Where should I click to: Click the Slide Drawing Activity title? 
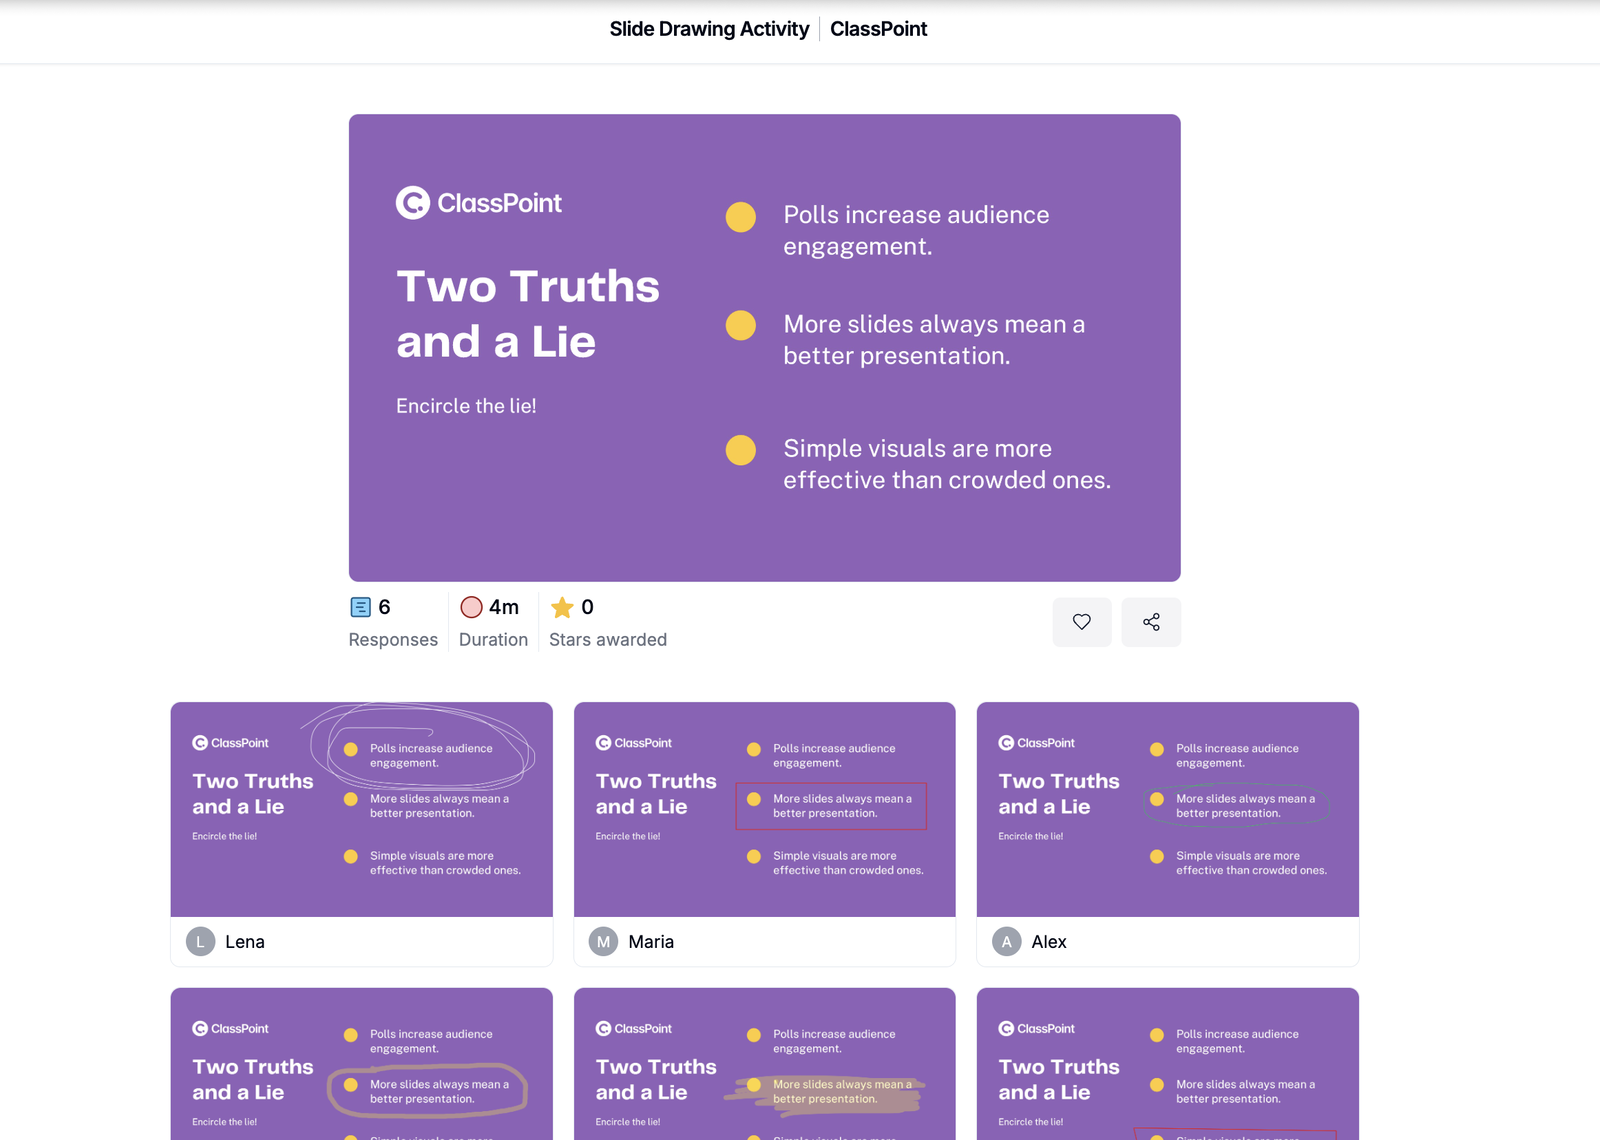point(709,29)
